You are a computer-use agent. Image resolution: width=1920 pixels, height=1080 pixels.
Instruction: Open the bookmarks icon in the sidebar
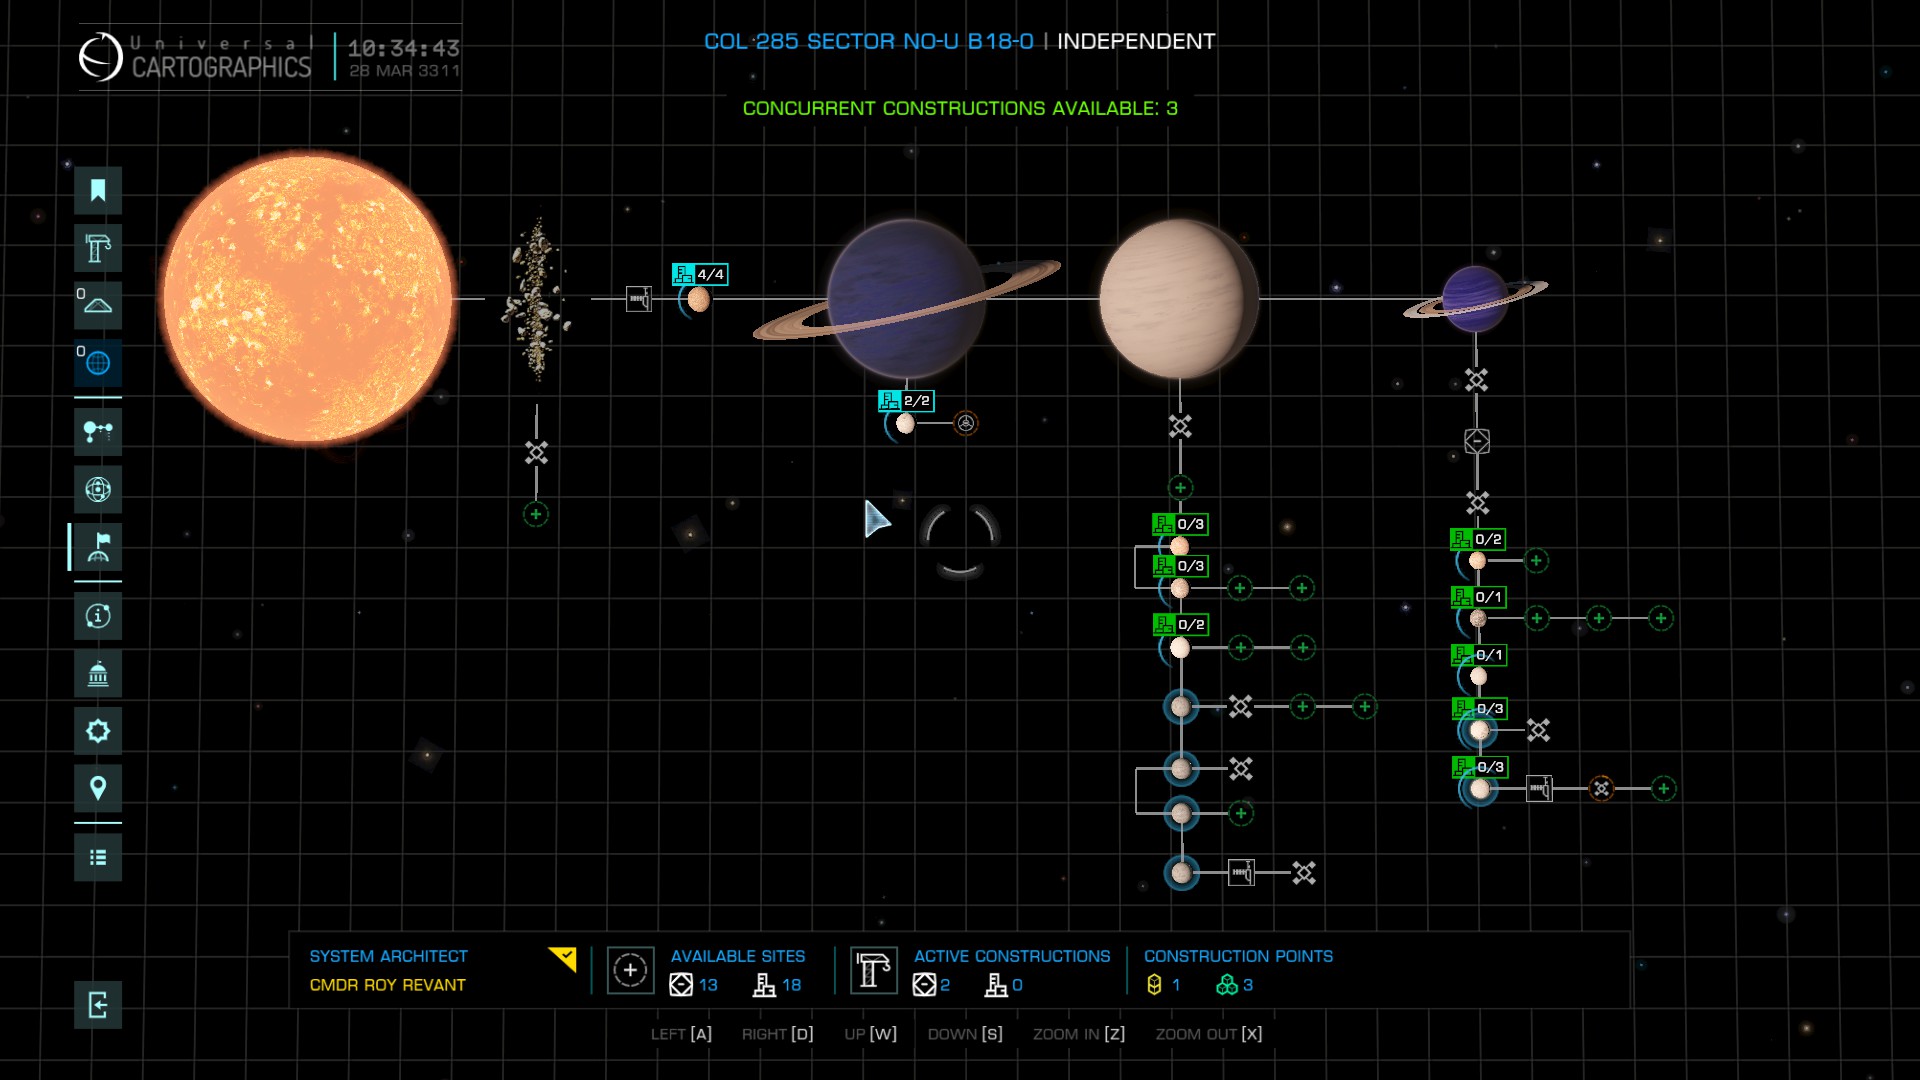coord(98,190)
